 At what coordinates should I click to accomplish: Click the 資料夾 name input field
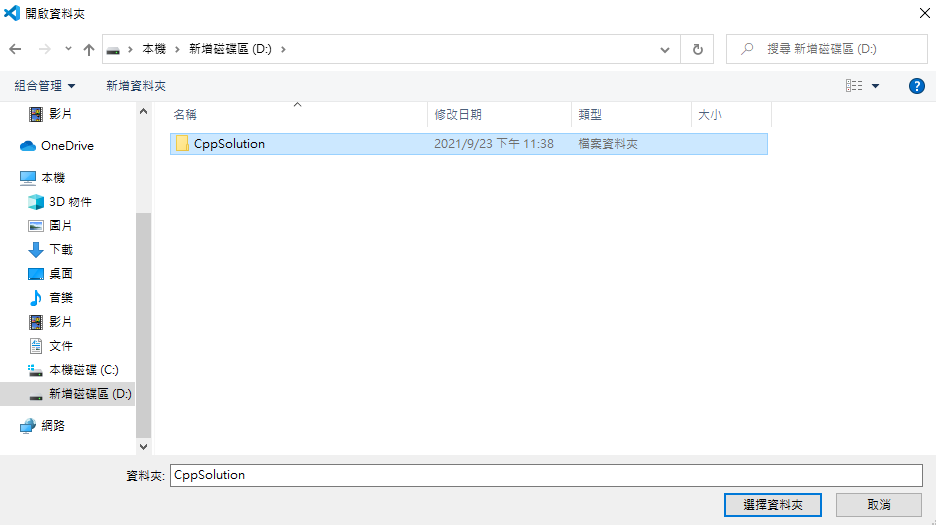click(x=545, y=475)
